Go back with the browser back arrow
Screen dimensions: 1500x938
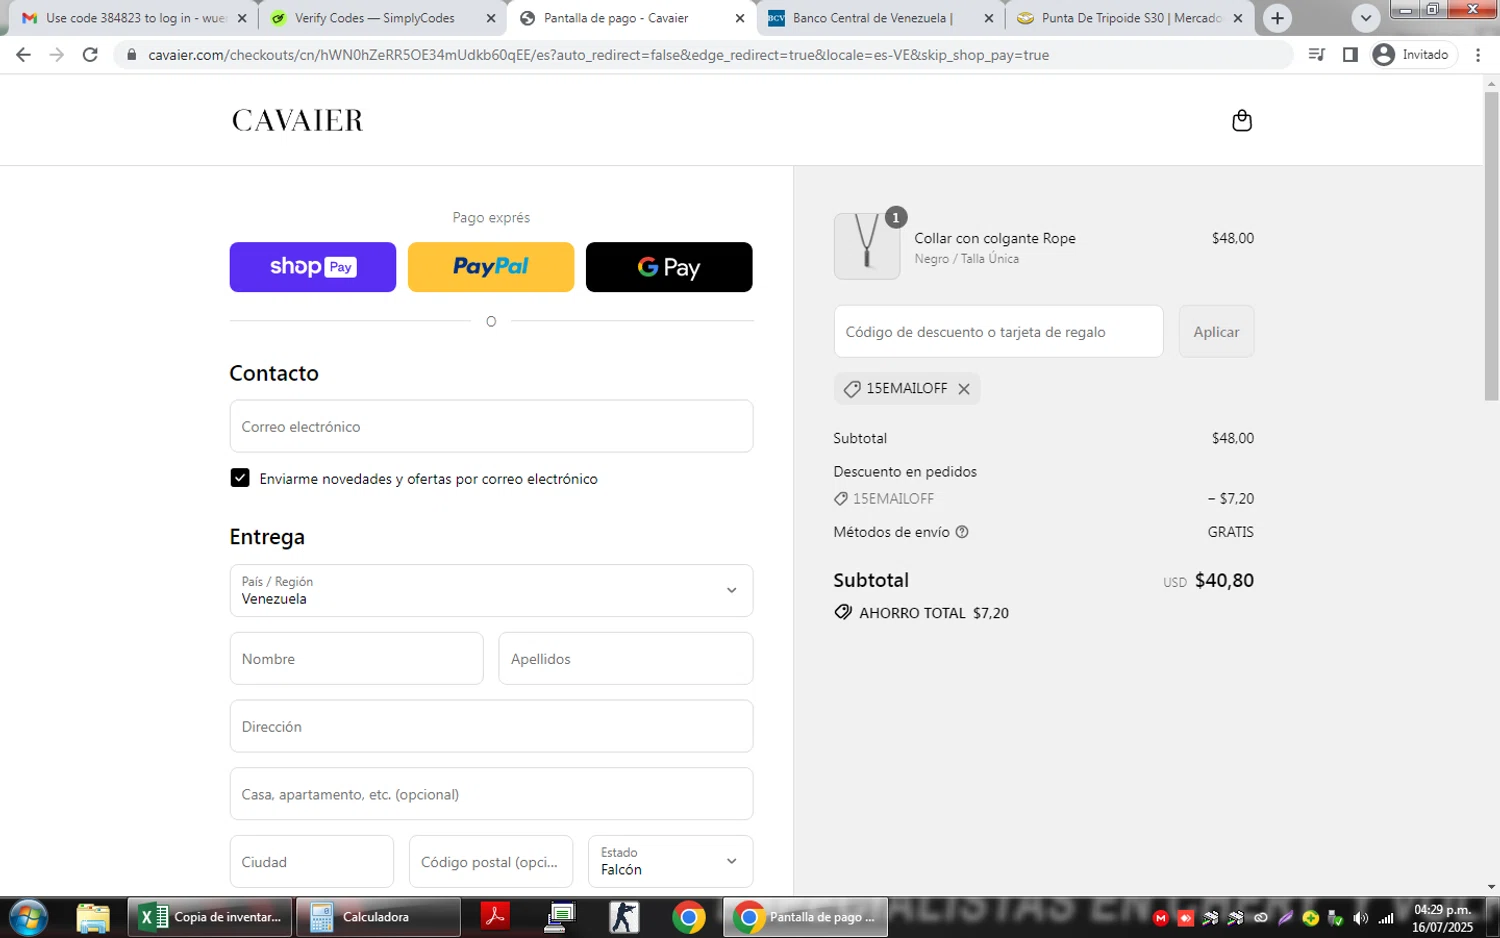click(x=23, y=55)
